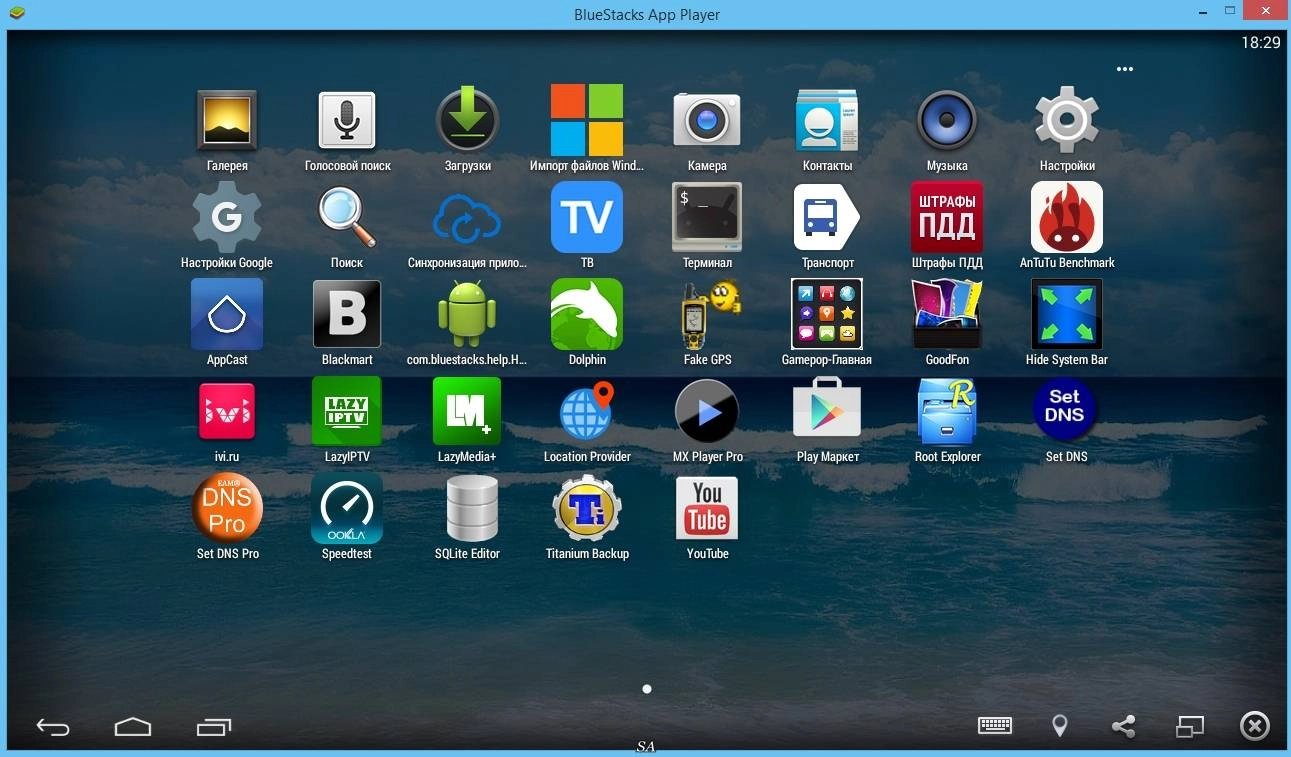Open the orange Set DNS Pro app
Screen dimensions: 1291x757
pyautogui.click(x=227, y=508)
